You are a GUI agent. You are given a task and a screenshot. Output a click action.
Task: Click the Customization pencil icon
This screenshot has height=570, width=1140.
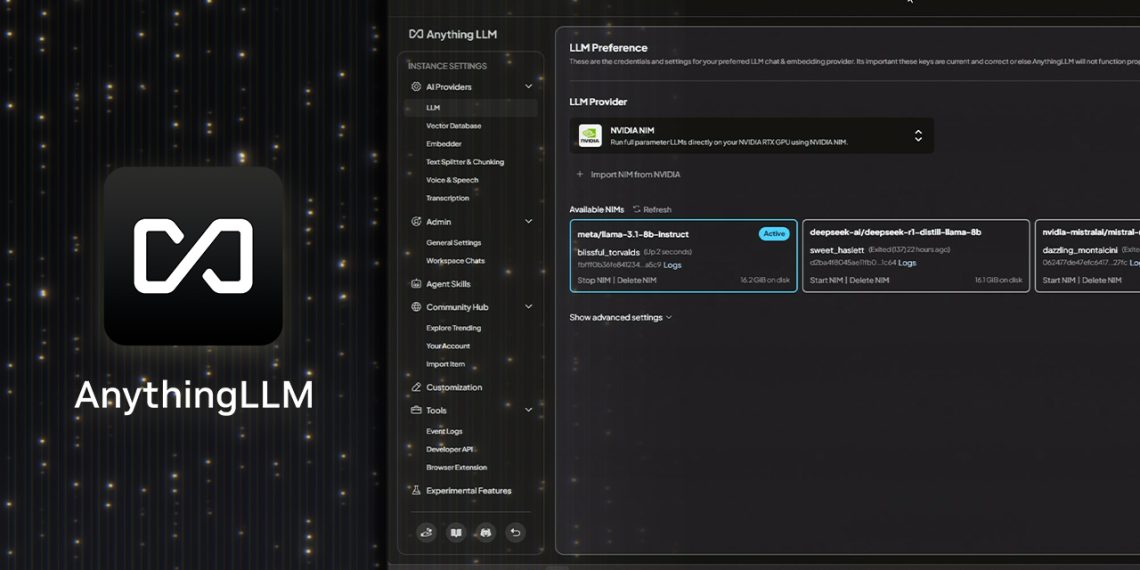point(416,388)
